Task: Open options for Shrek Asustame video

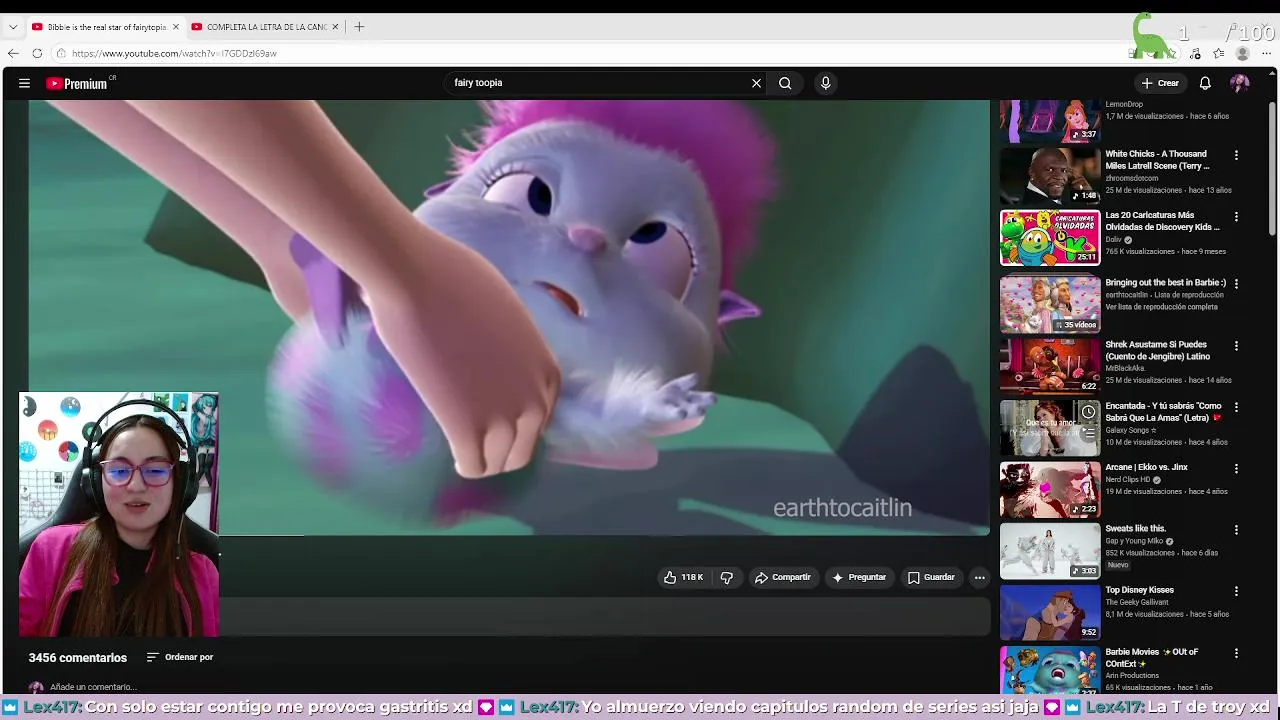Action: [1236, 346]
